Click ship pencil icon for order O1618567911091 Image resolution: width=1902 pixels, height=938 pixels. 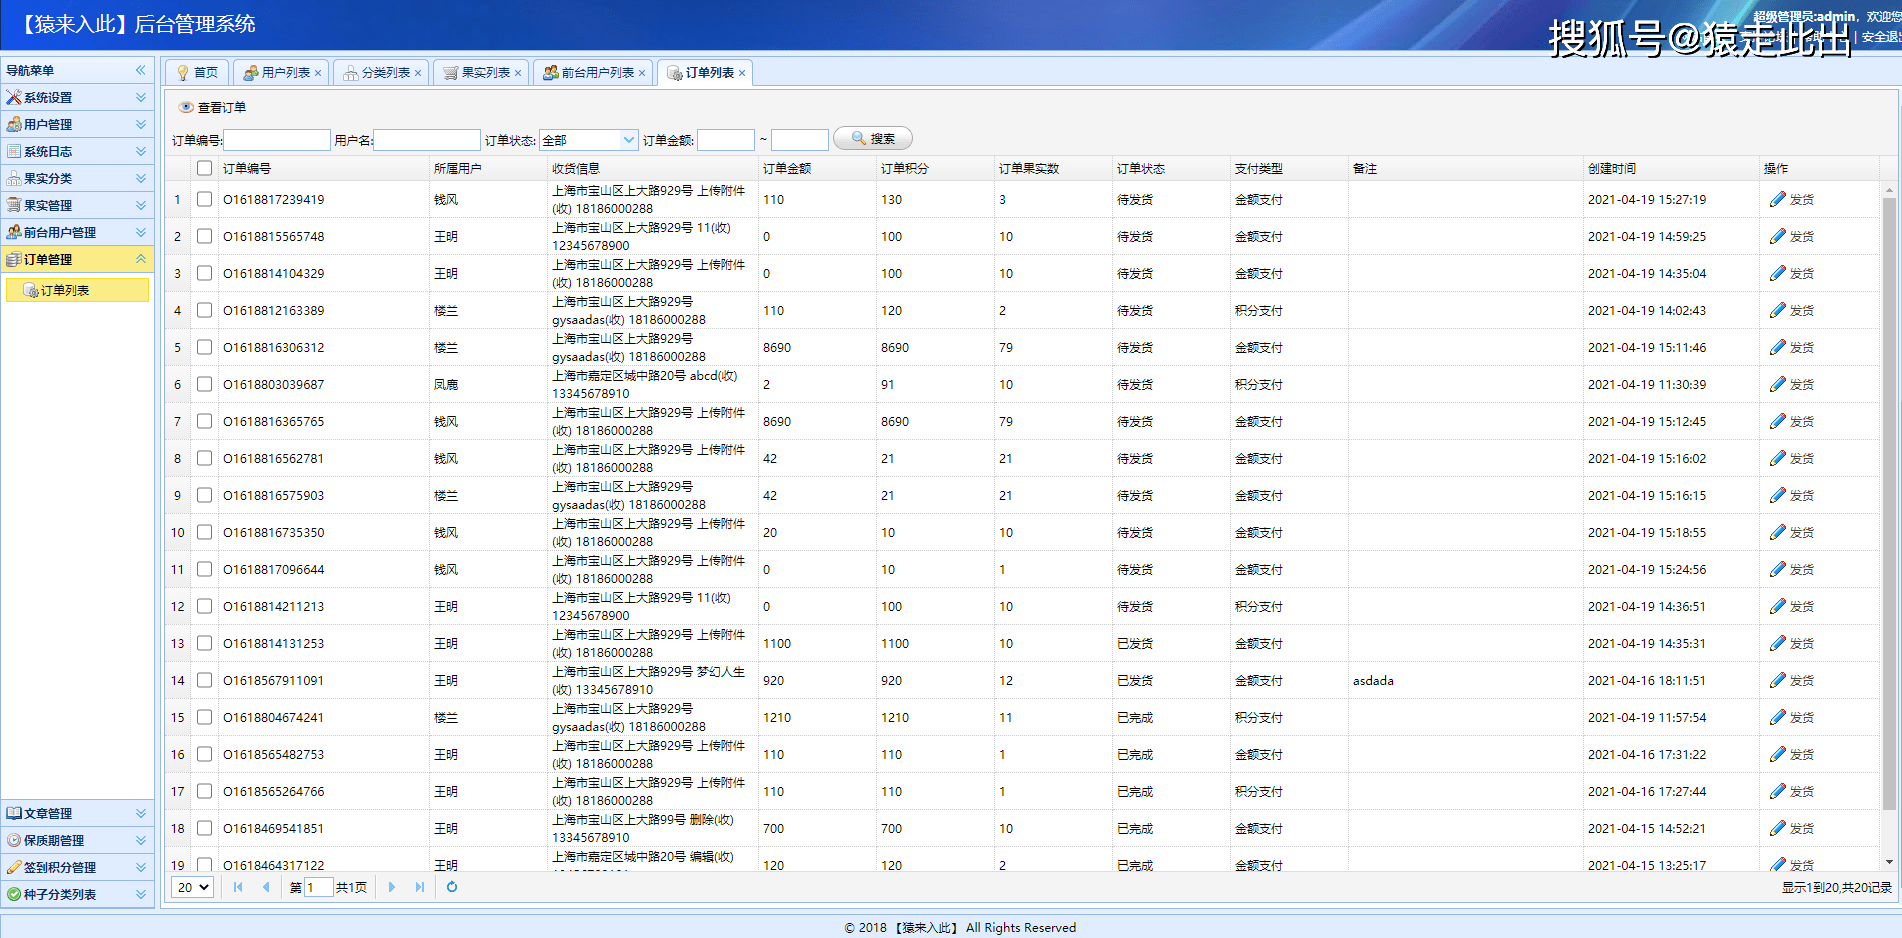1777,680
